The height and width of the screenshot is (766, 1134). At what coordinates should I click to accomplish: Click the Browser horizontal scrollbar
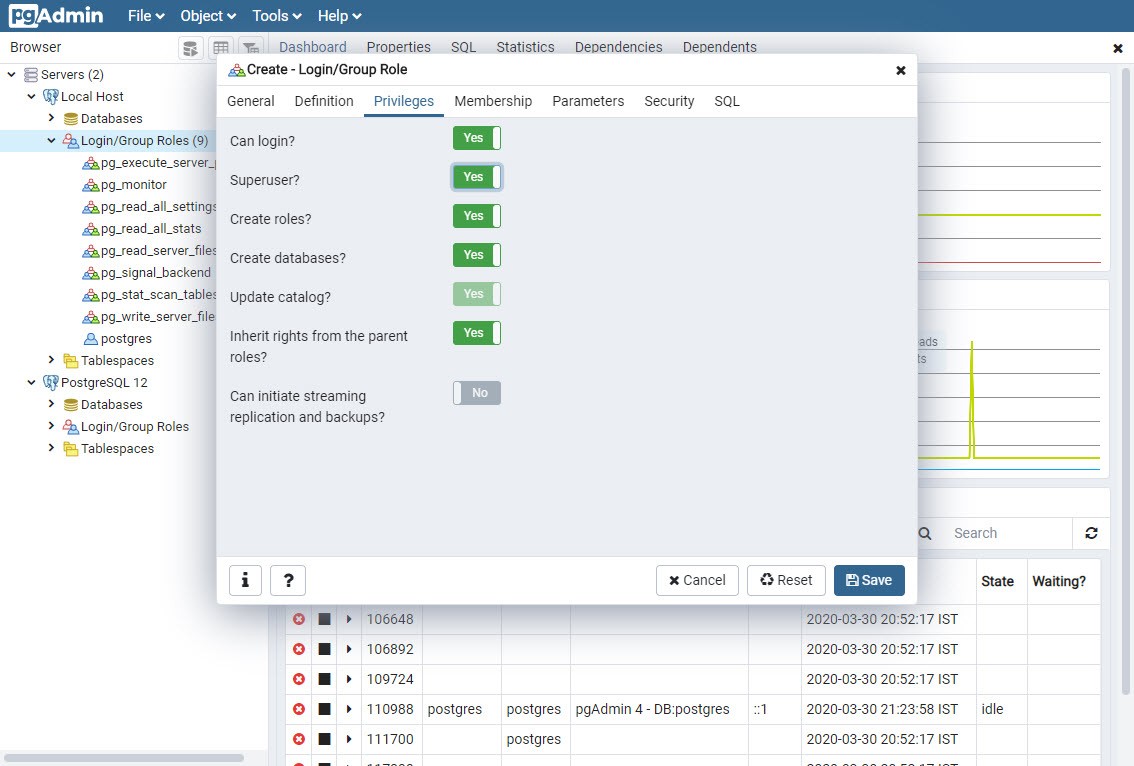[124, 758]
